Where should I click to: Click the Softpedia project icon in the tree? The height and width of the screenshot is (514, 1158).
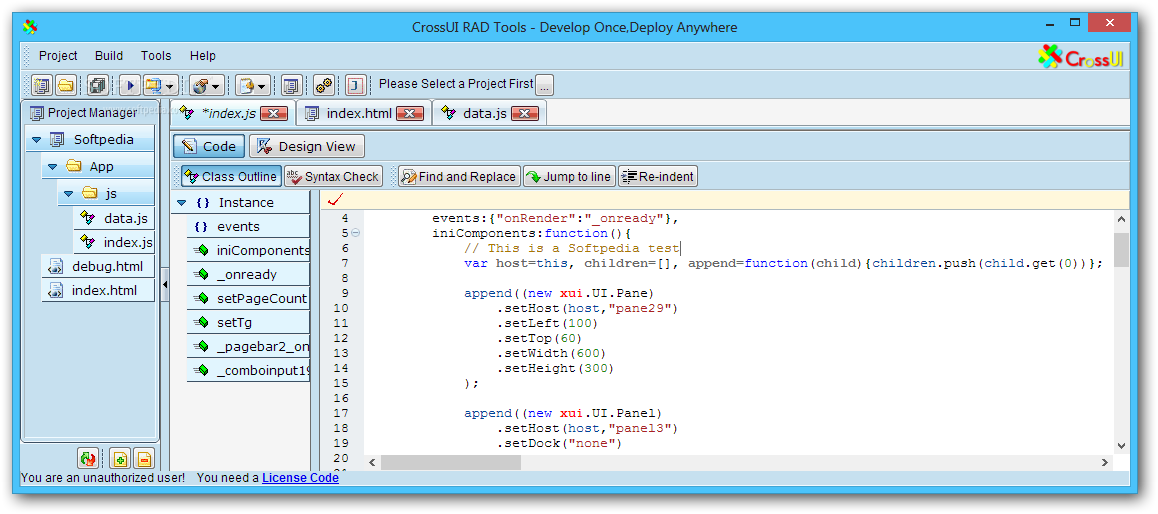coord(57,140)
